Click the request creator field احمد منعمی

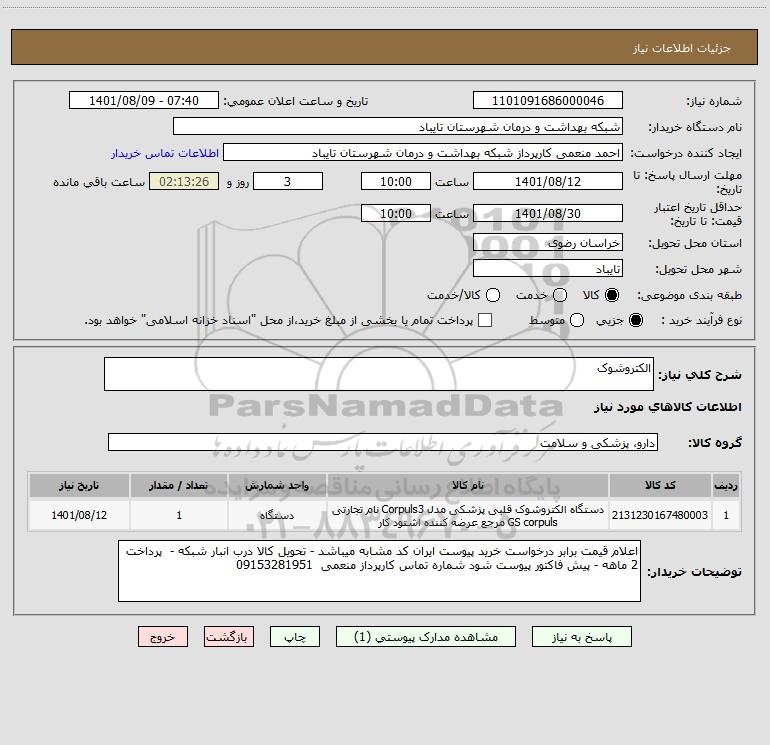pyautogui.click(x=423, y=153)
